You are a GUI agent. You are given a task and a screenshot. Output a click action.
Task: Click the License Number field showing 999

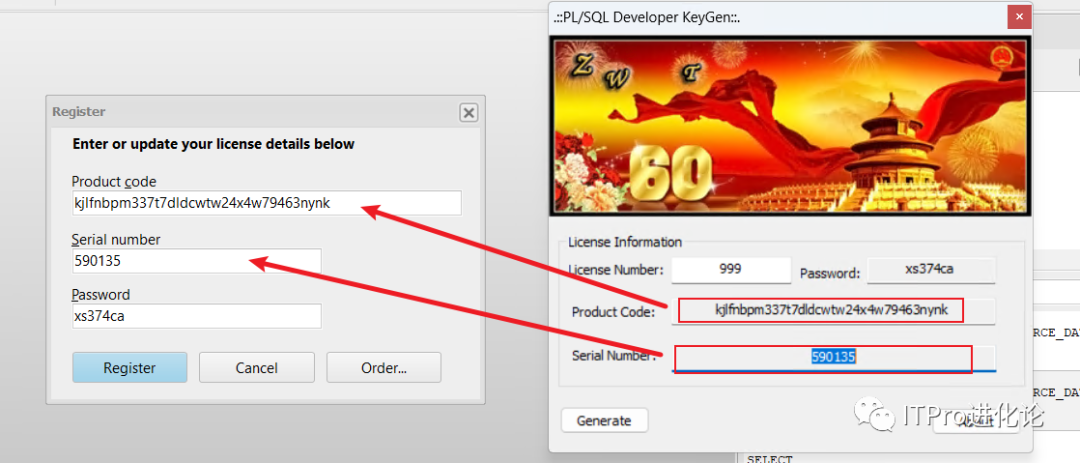click(731, 269)
